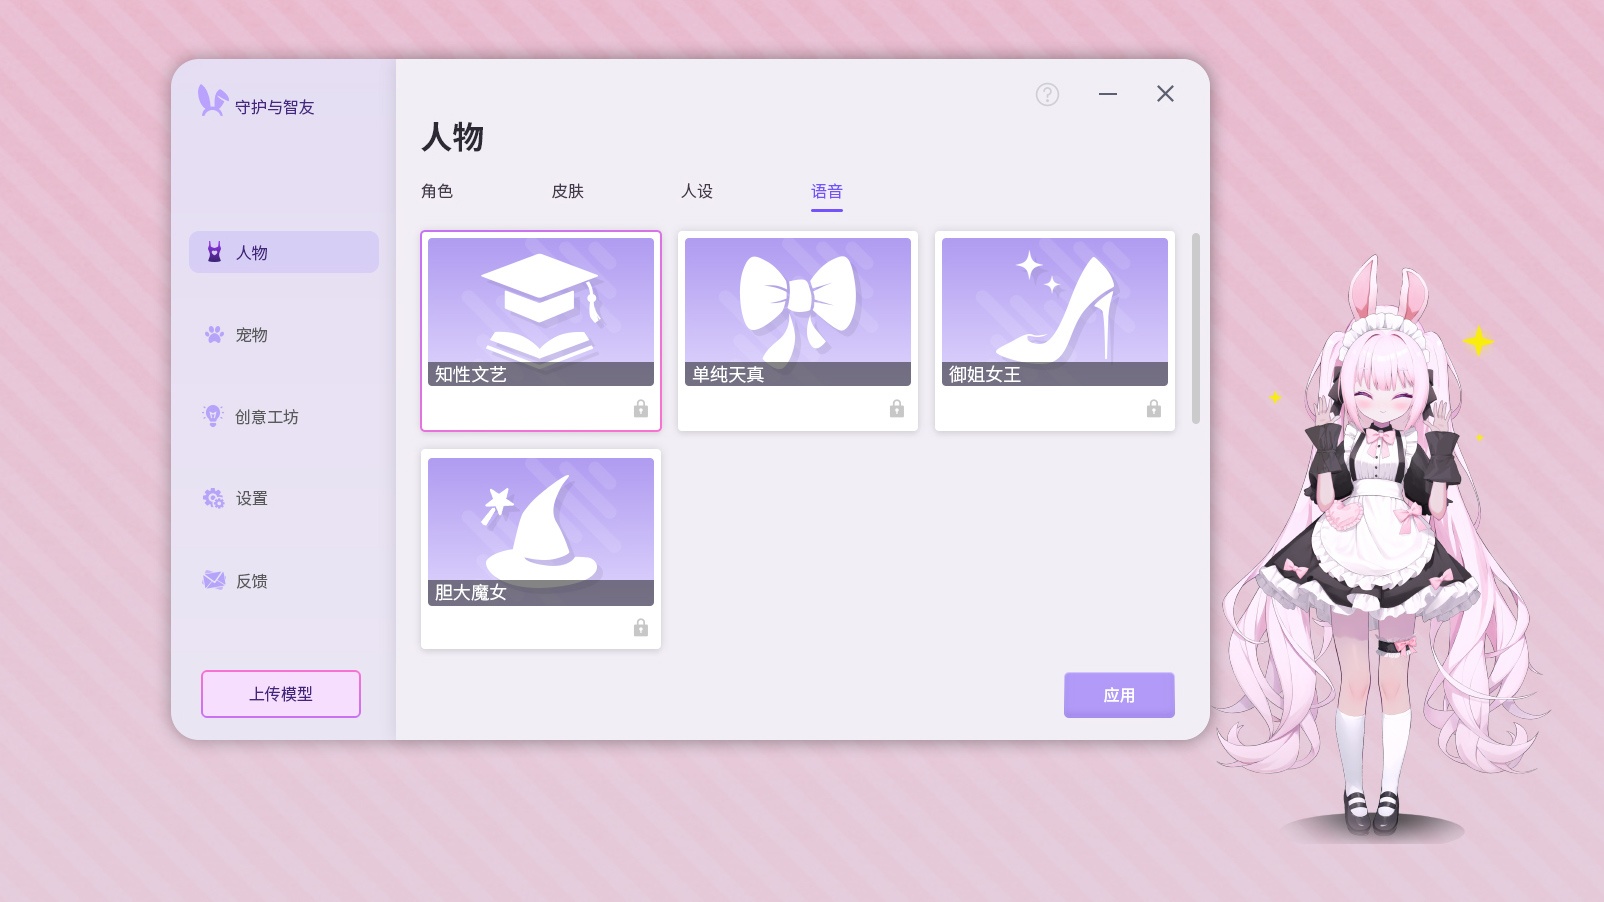
Task: Select the 人物 sidebar icon
Action: tap(214, 252)
